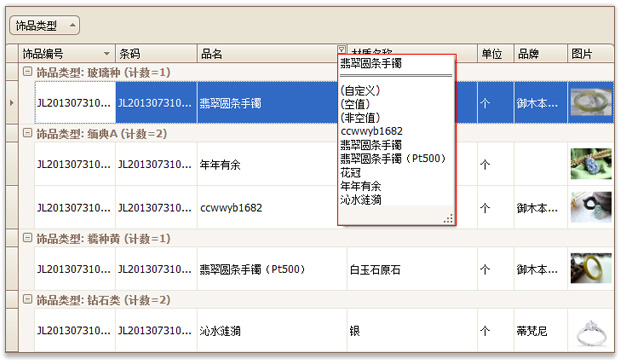Click the 饰品类型: 钻石类 (计数=2) group header text
620x360 pixels.
pos(103,300)
